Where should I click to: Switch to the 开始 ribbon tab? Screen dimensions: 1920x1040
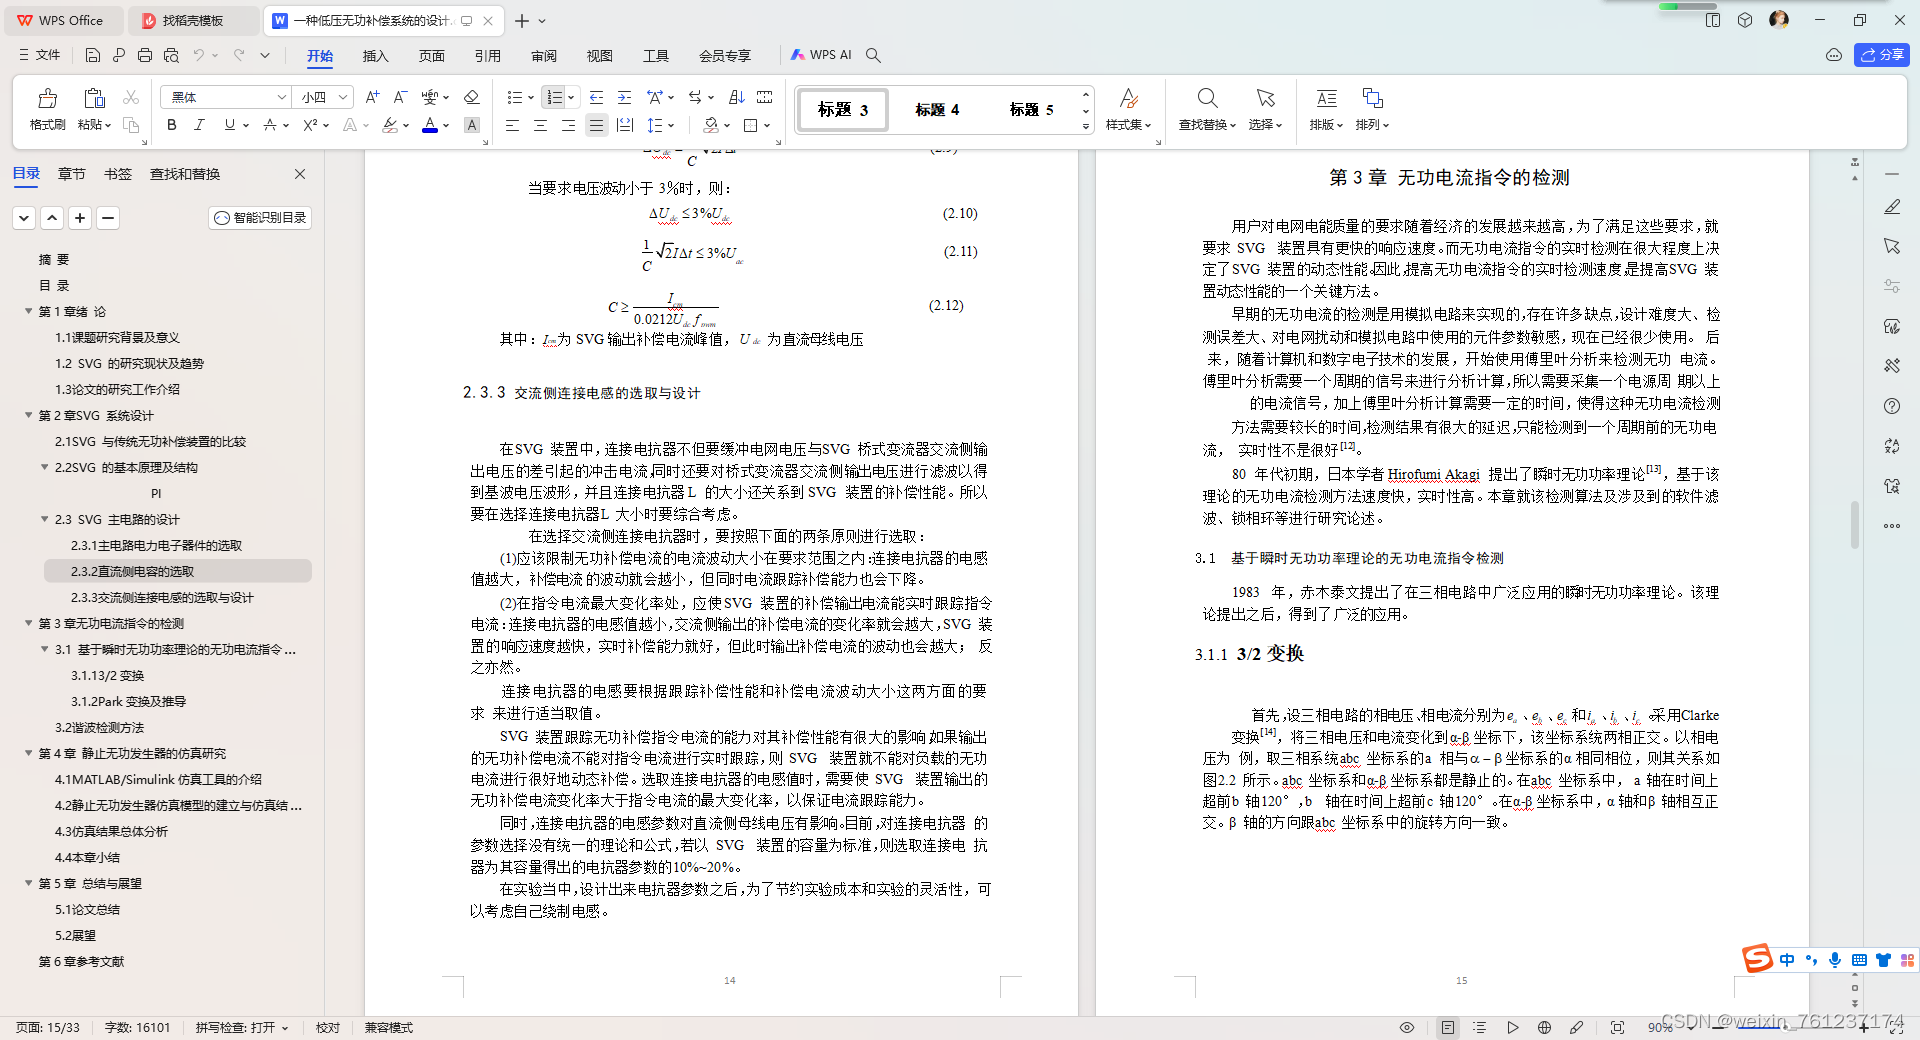click(320, 56)
